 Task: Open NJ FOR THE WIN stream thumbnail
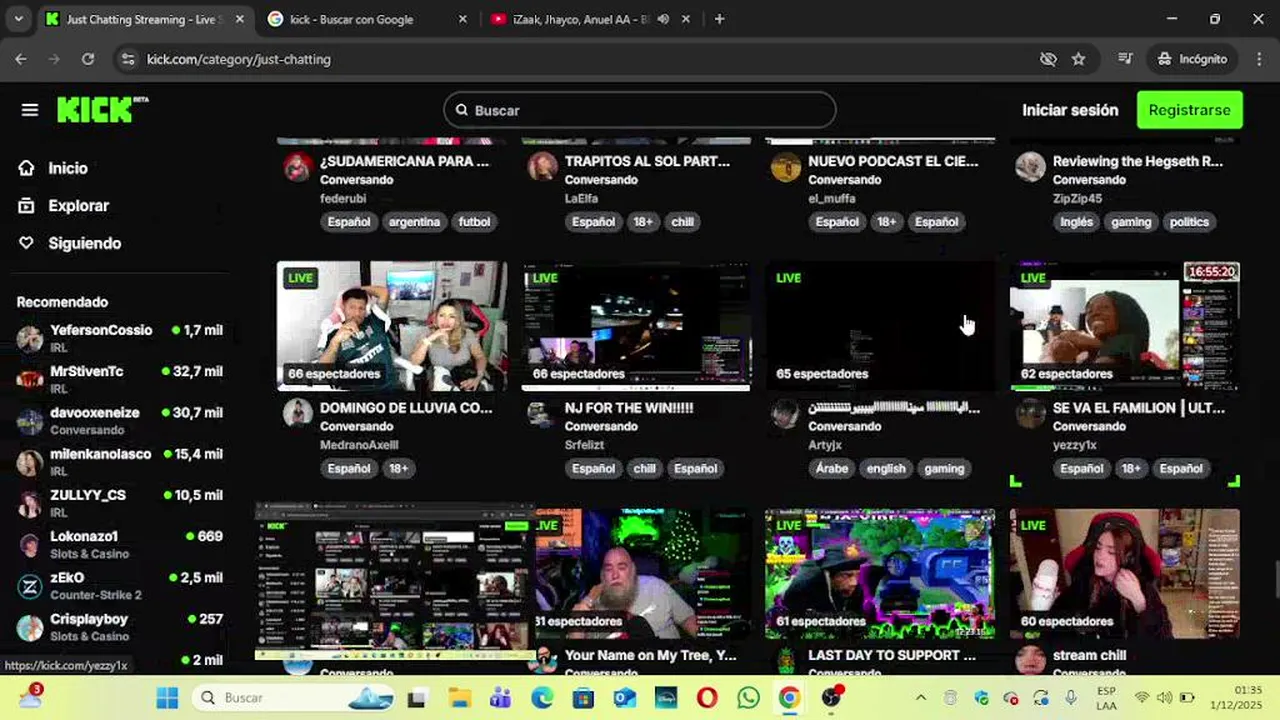click(636, 326)
